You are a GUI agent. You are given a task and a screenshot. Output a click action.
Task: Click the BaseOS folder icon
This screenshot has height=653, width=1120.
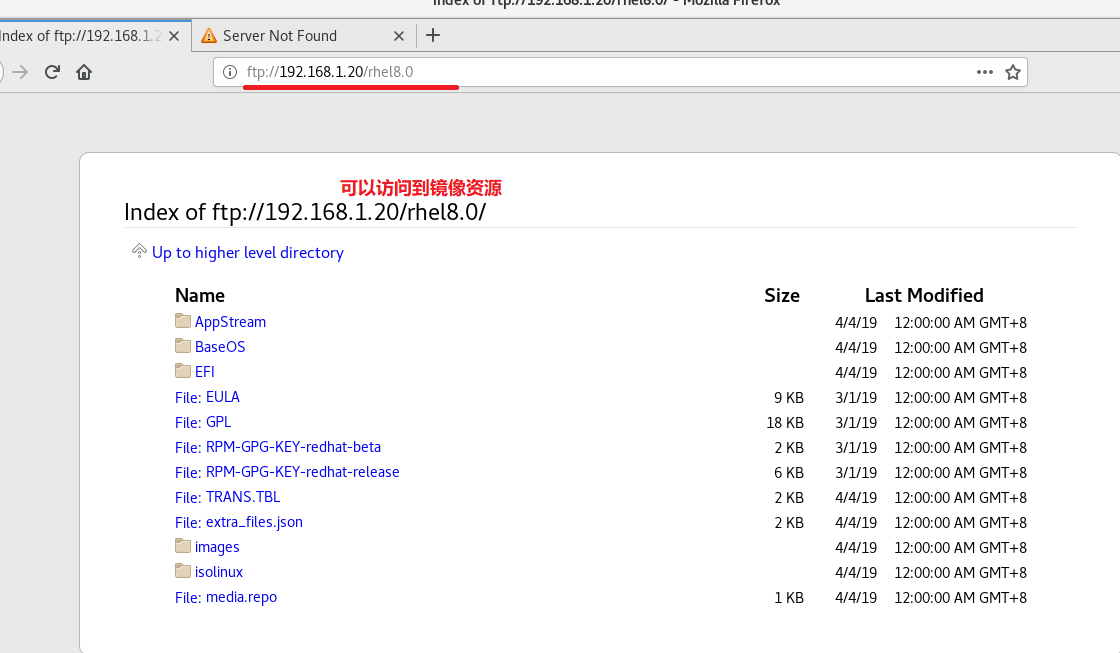tap(183, 346)
